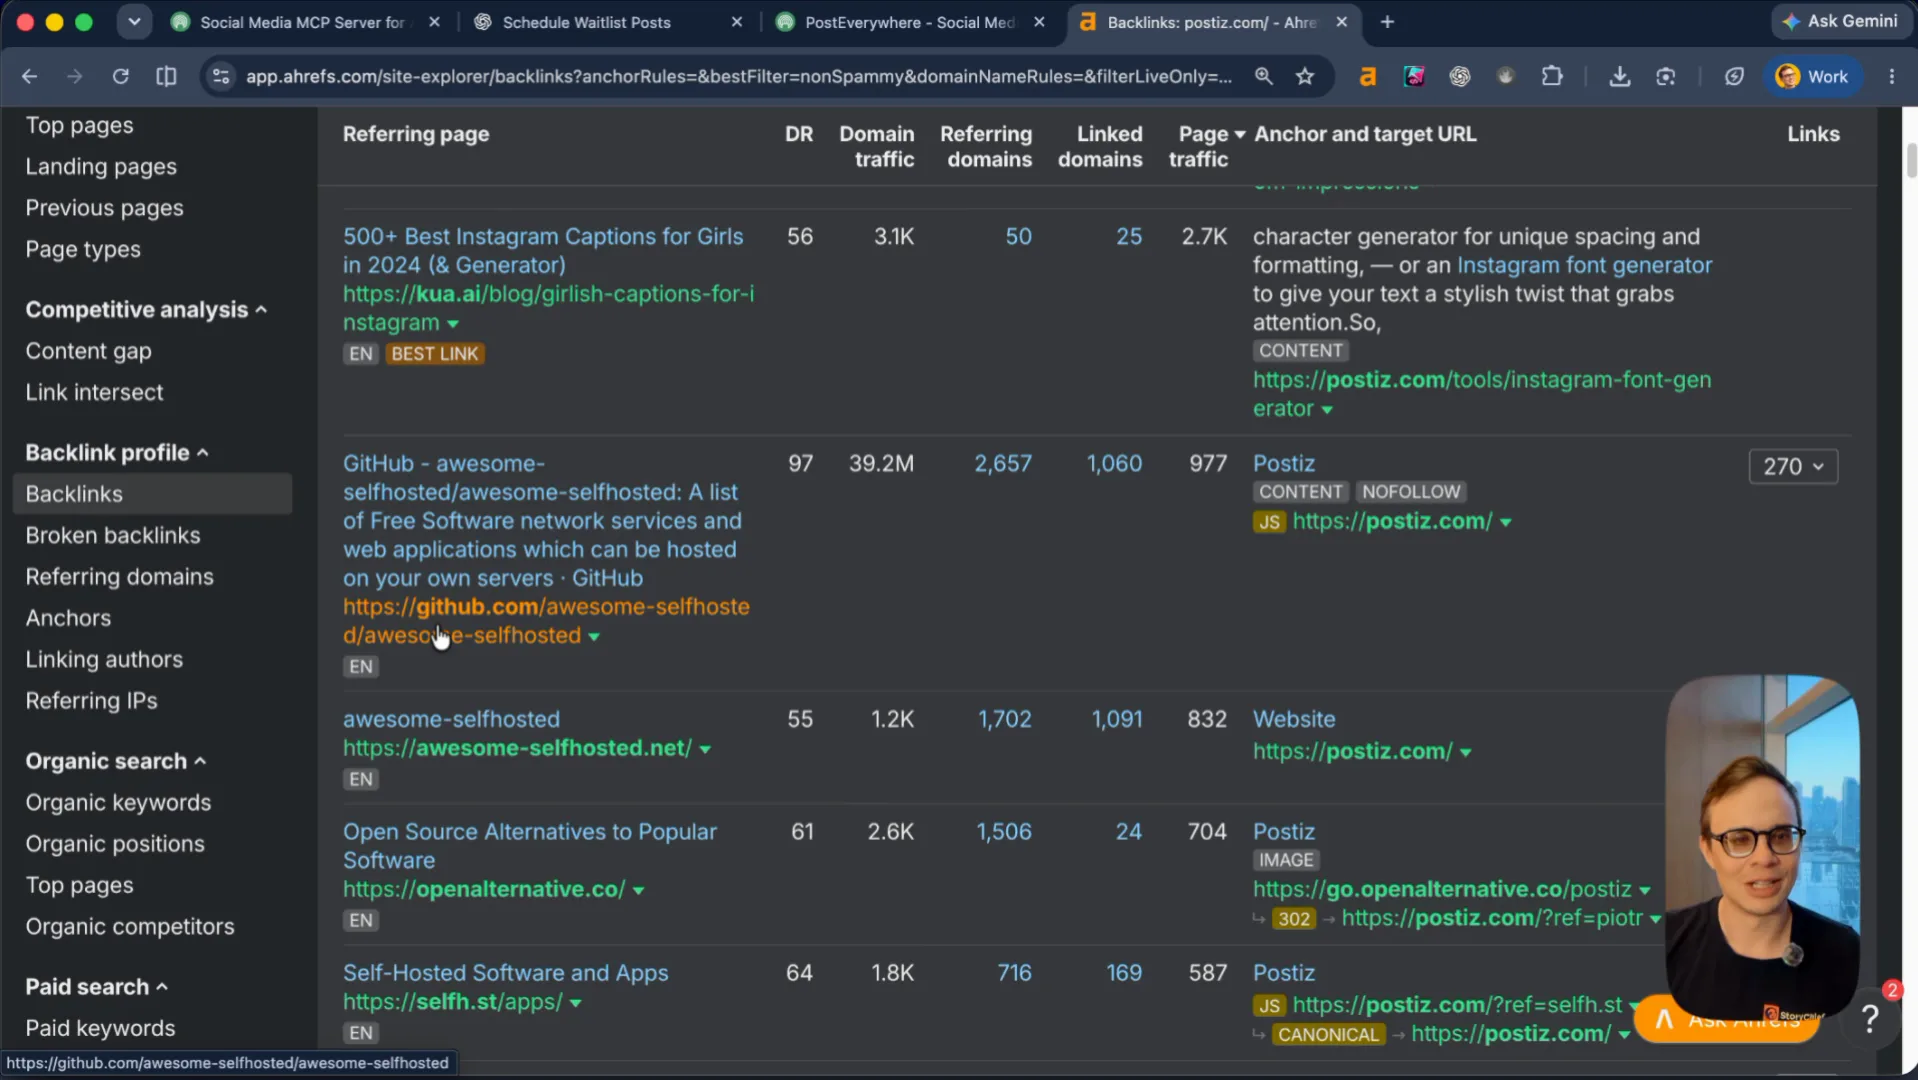Viewport: 1918px width, 1080px height.
Task: Switch to Schedule Waitlist Posts tab
Action: pos(608,22)
